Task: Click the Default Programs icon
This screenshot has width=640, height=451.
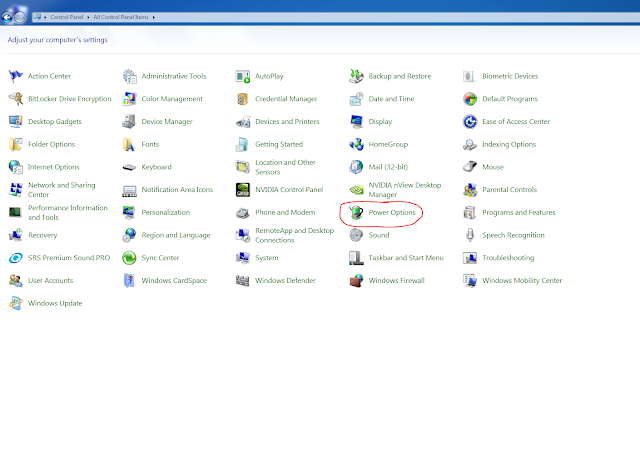Action: 470,99
